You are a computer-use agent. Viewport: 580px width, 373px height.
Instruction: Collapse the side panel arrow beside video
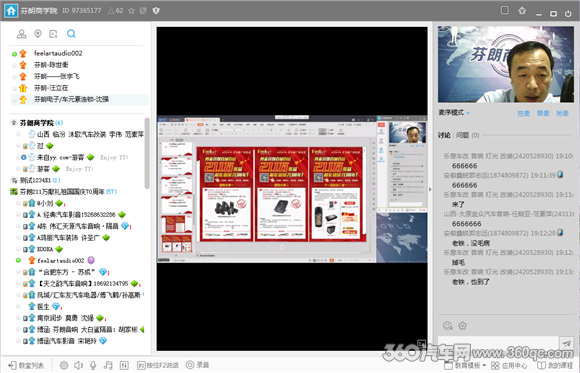(x=430, y=189)
